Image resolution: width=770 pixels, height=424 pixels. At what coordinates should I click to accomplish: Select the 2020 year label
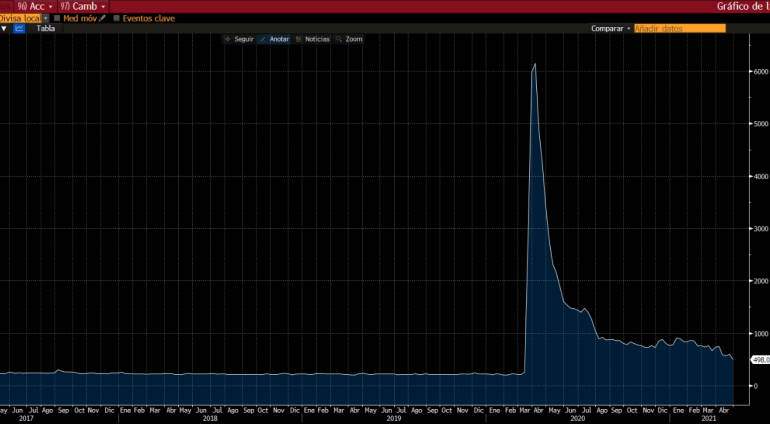click(578, 419)
